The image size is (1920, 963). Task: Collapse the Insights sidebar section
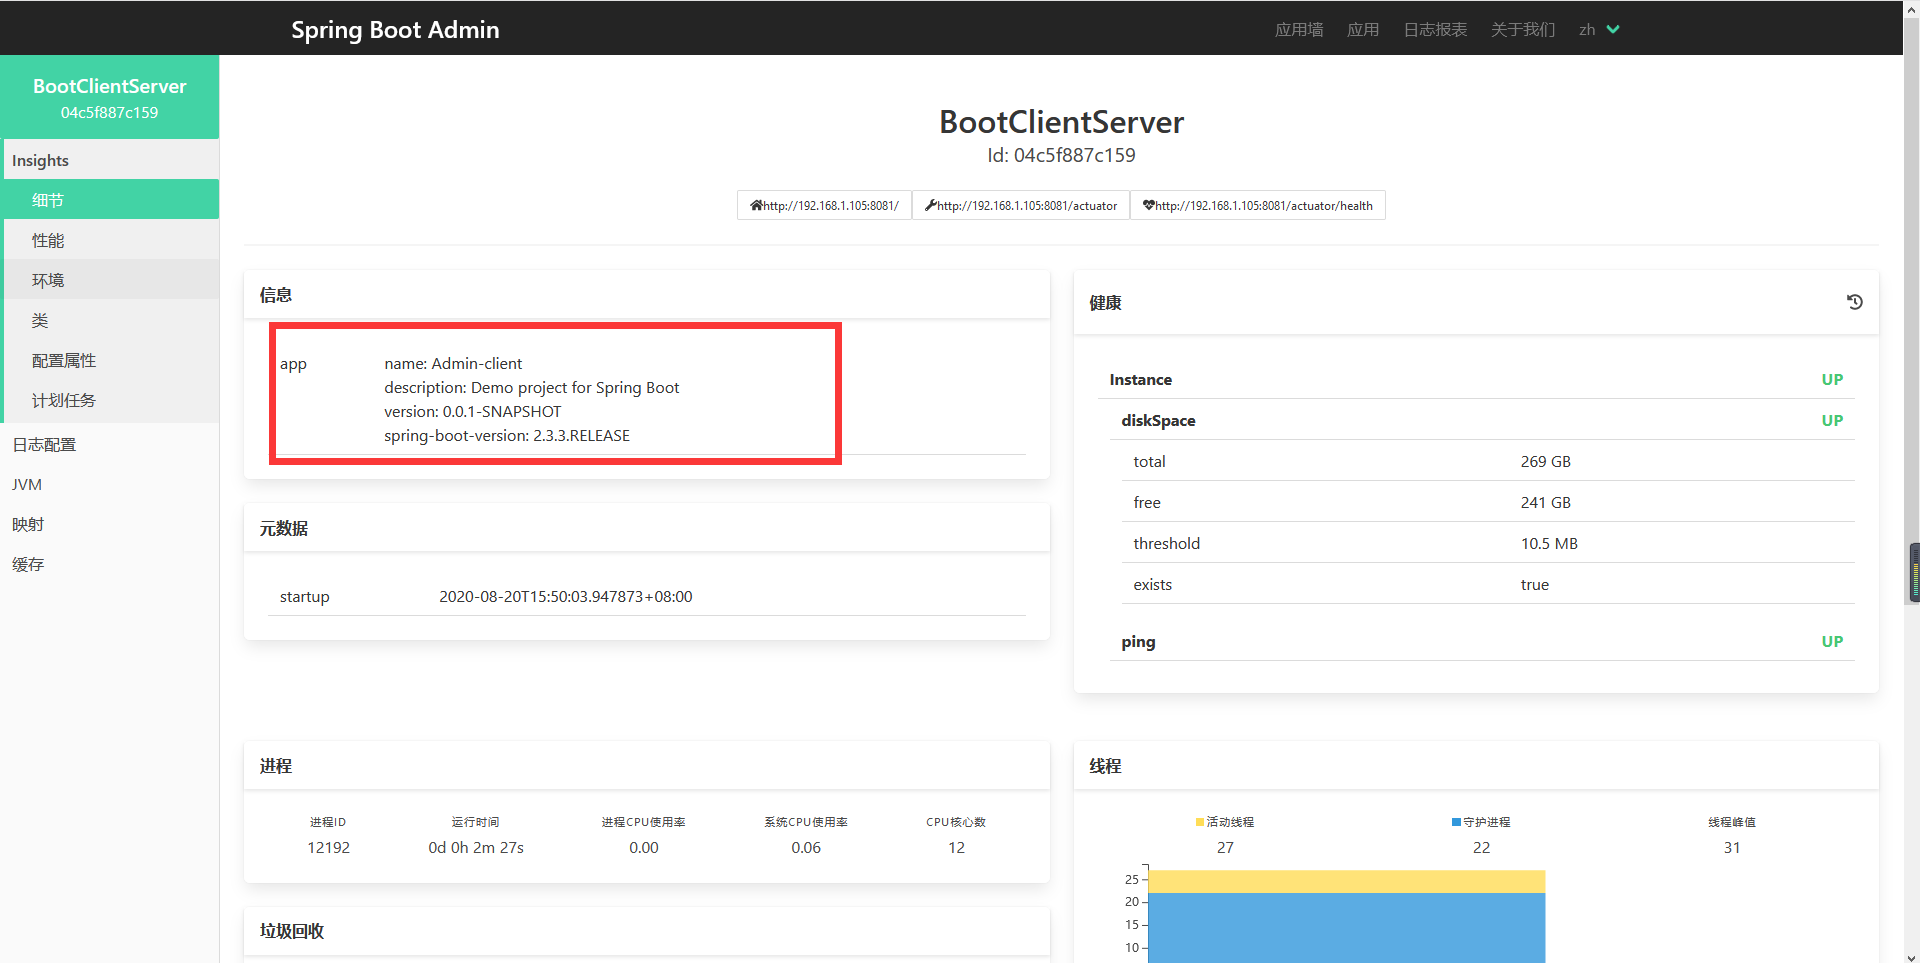click(x=40, y=161)
